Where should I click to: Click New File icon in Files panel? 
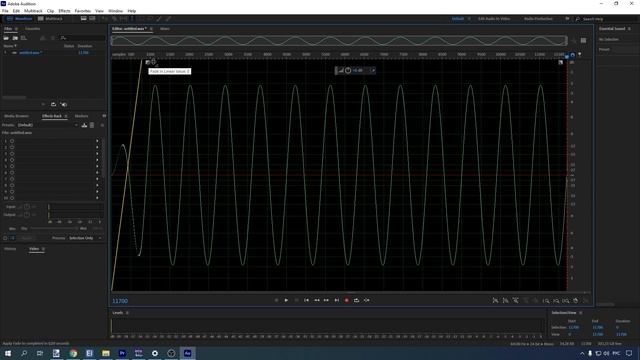tap(24, 38)
